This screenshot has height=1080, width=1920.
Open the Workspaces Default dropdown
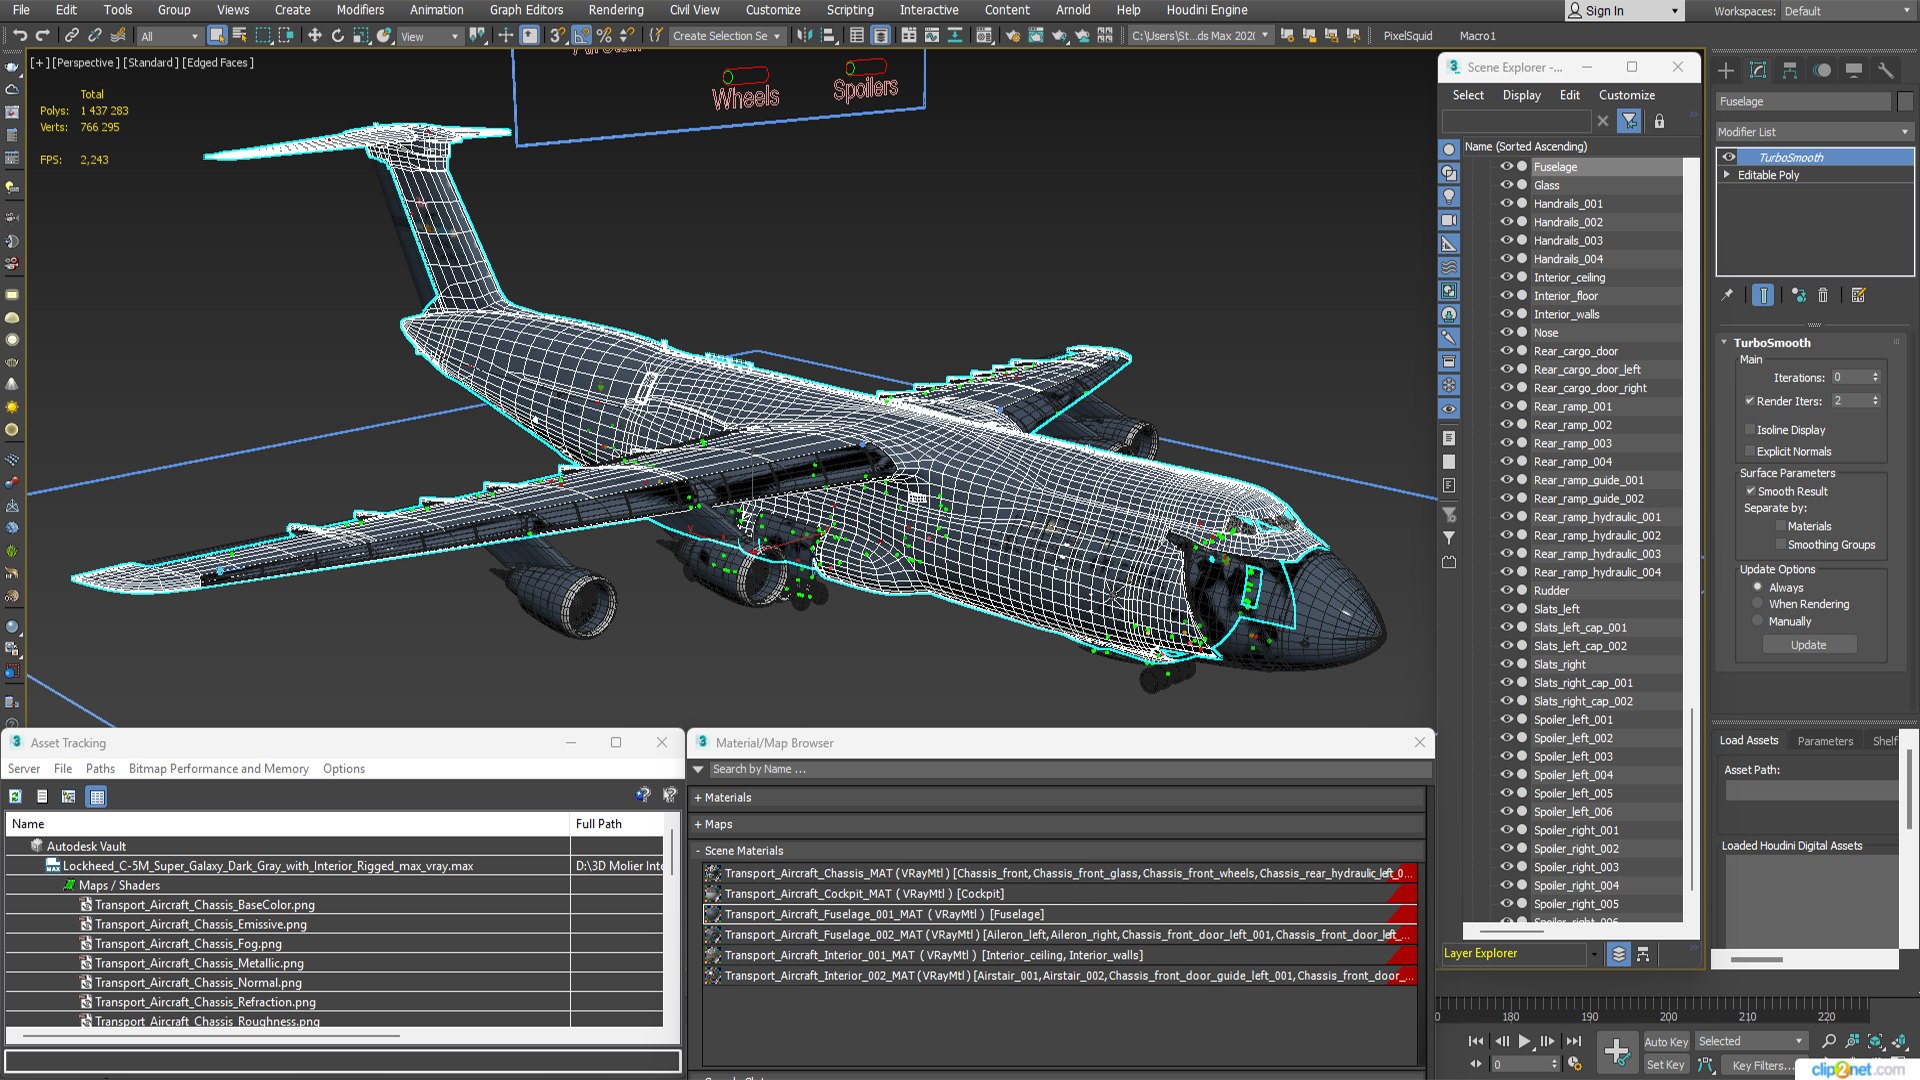tap(1847, 11)
